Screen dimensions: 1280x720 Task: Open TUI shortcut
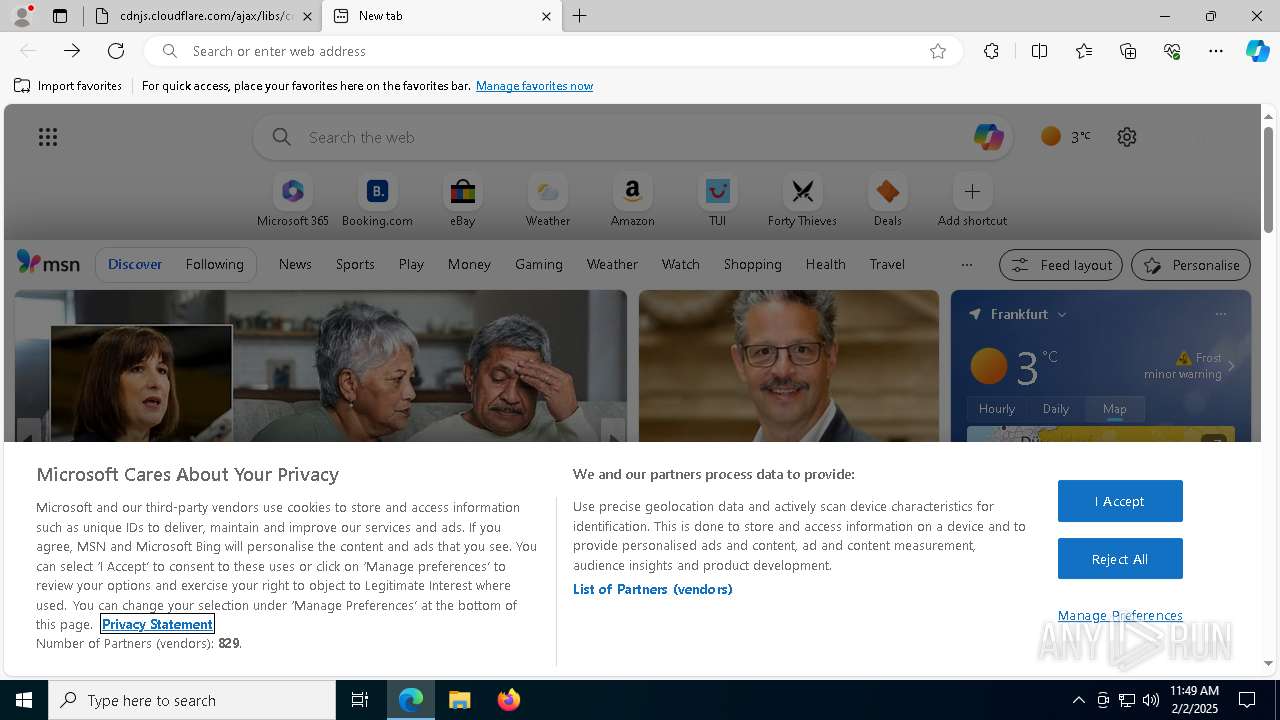pos(717,201)
